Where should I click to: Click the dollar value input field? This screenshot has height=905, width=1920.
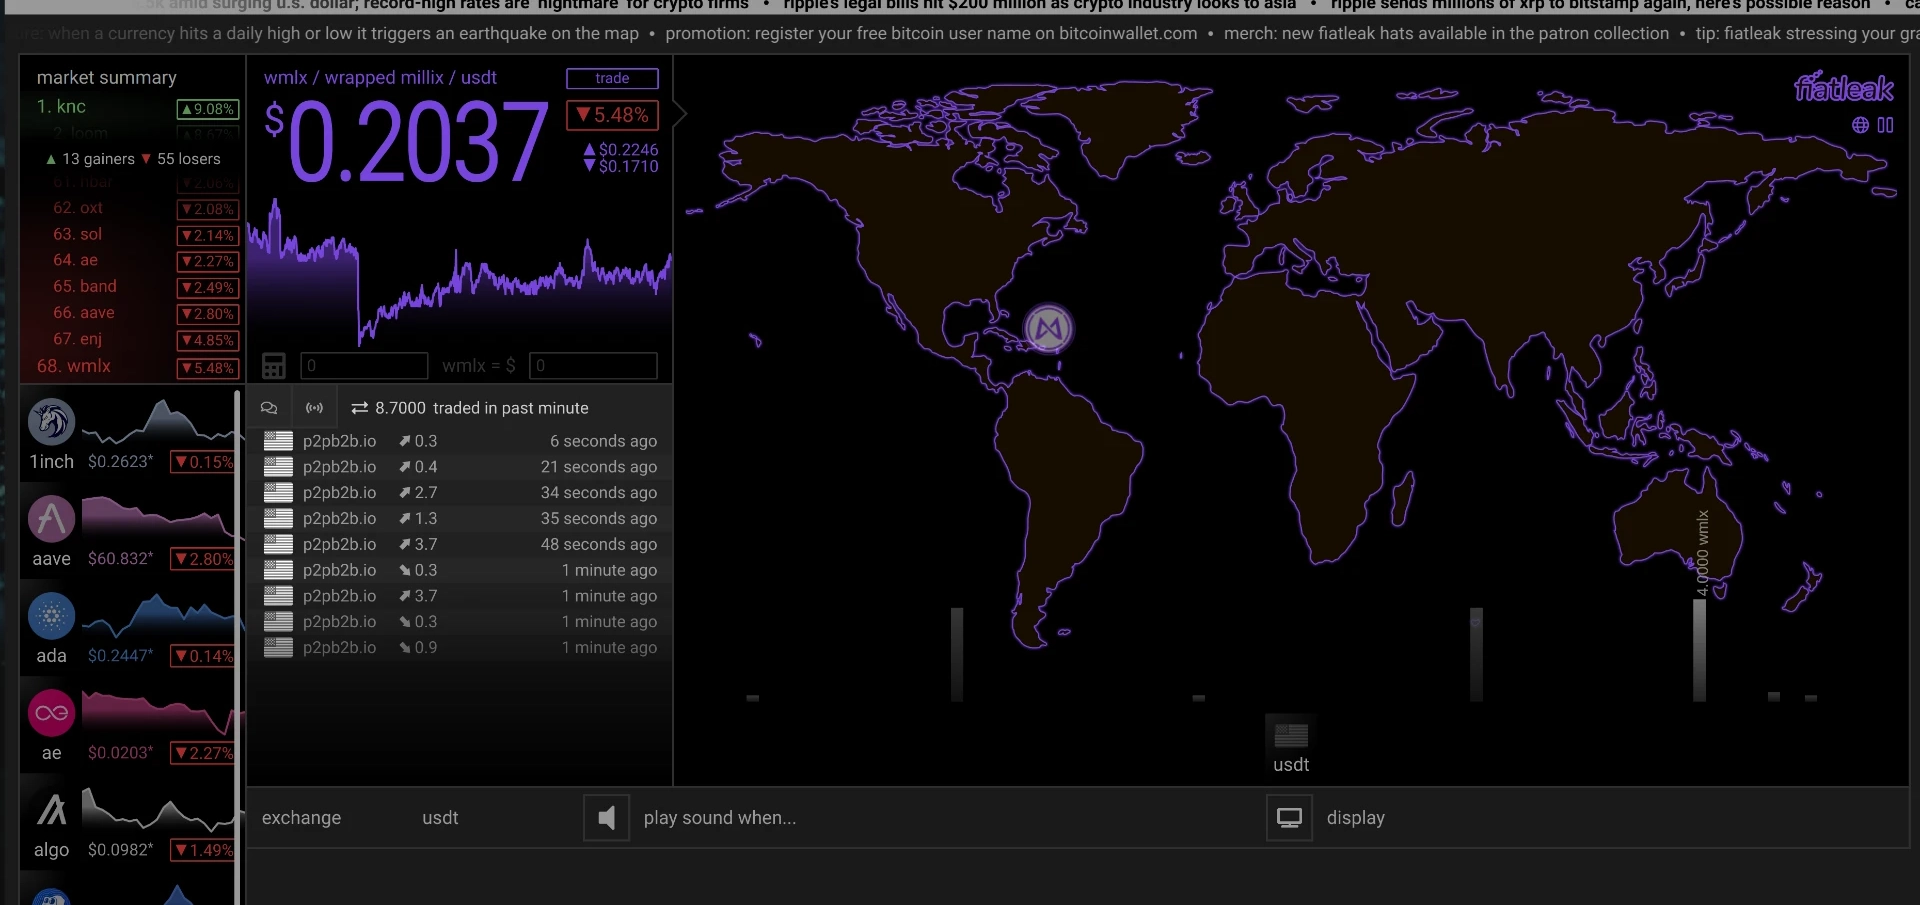coord(593,366)
